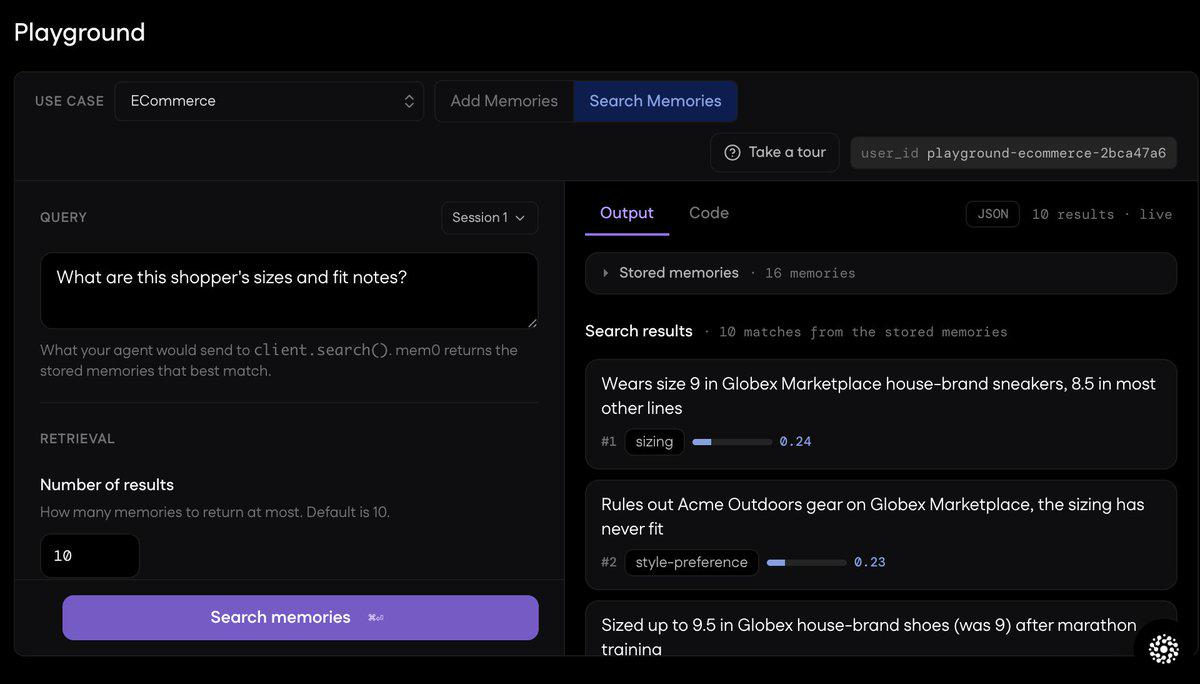Click the RETRIEVAL section label
This screenshot has width=1200, height=684.
coord(77,439)
